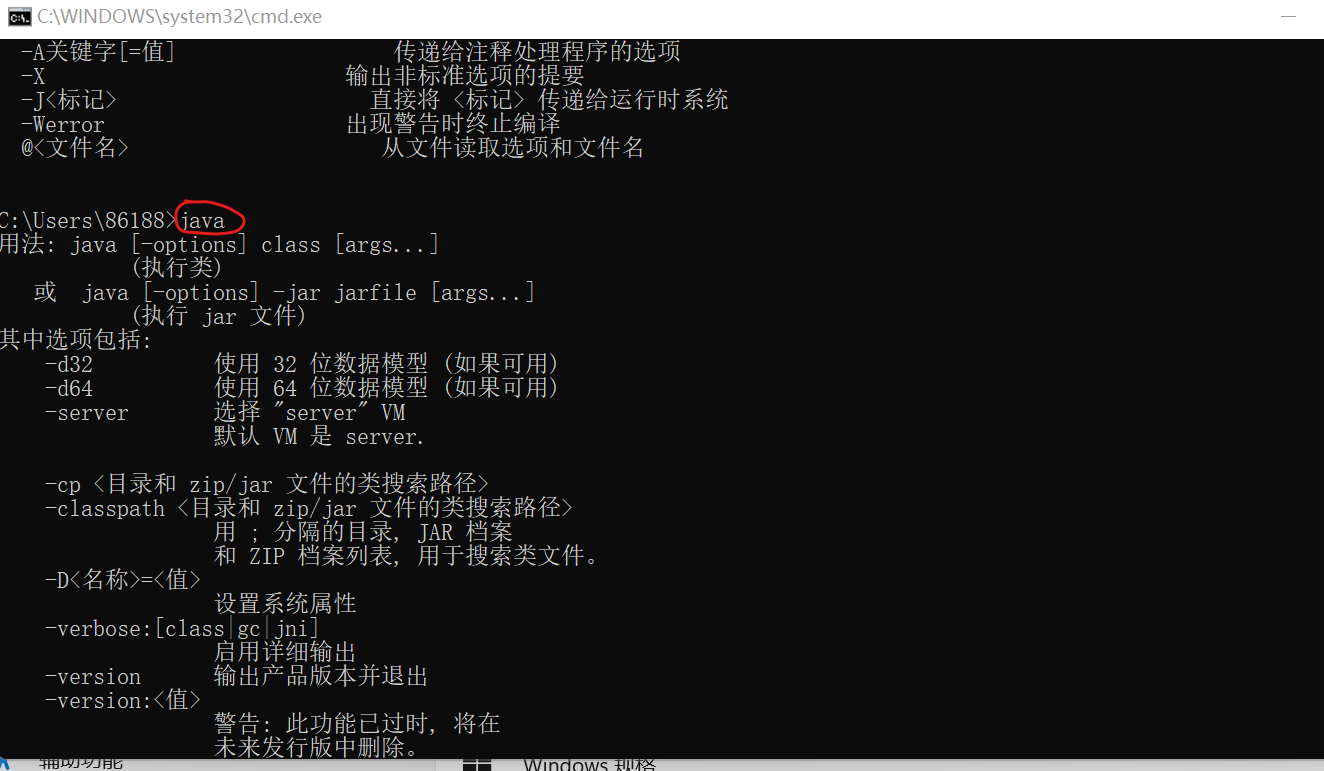The height and width of the screenshot is (771, 1324).
Task: Click the -cp option line
Action: [267, 485]
